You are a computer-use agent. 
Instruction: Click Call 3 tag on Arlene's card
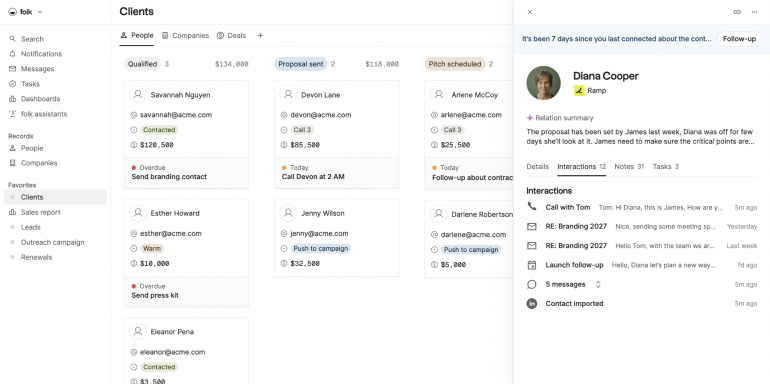click(x=452, y=130)
